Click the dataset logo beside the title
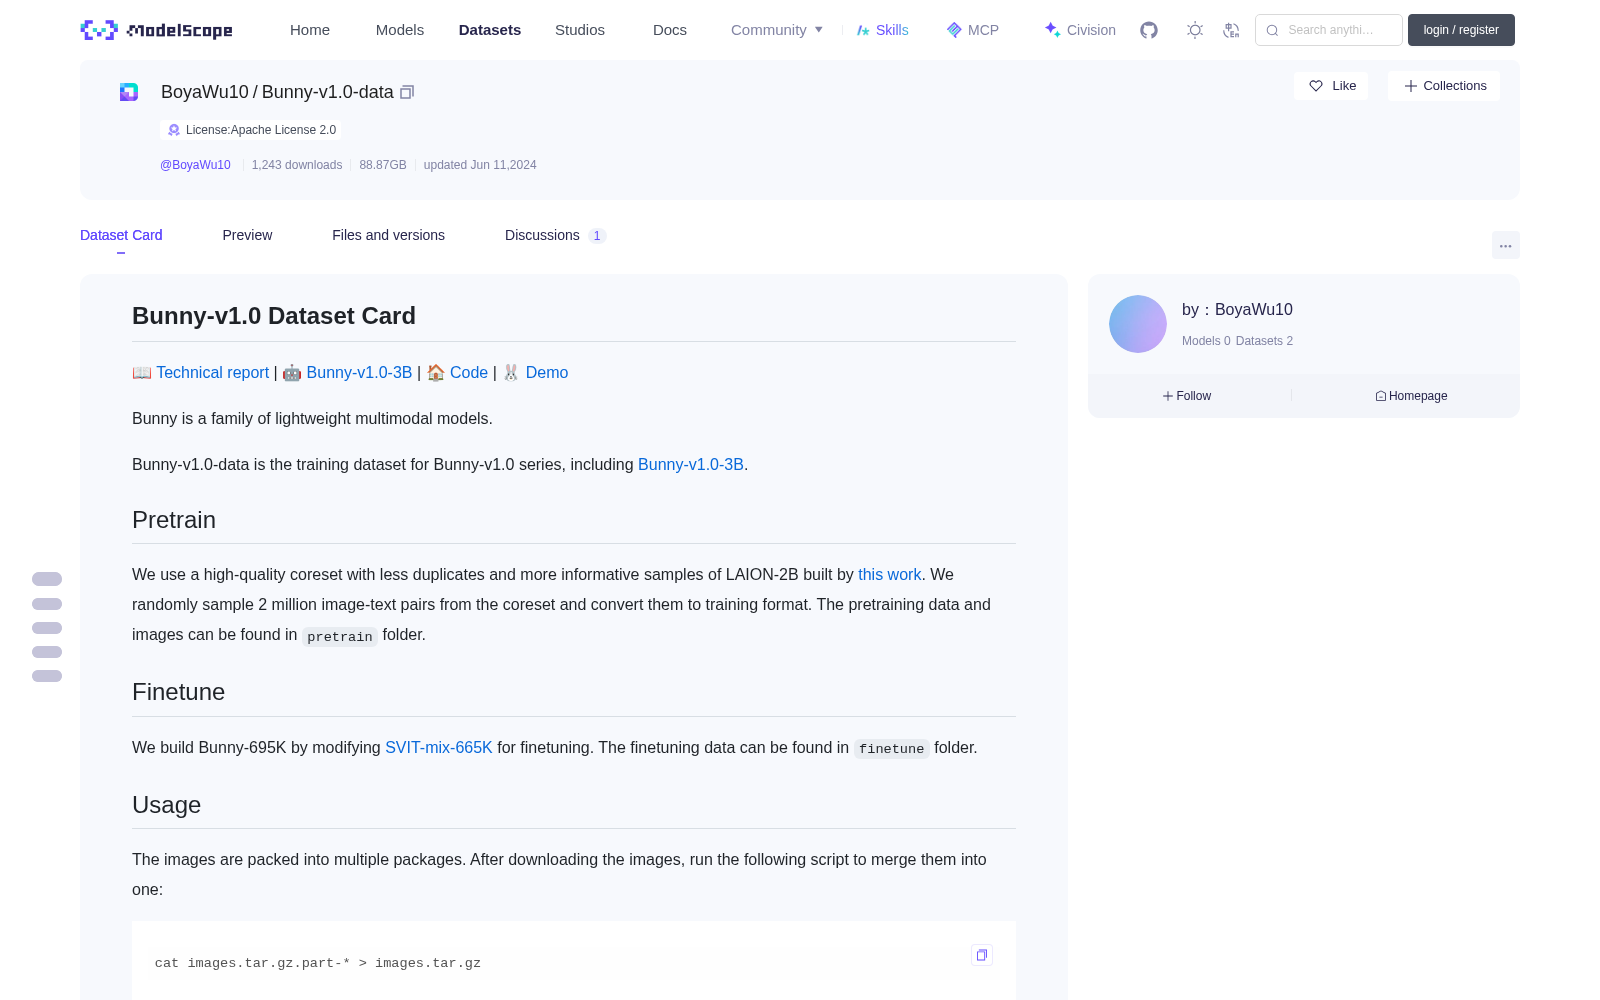The height and width of the screenshot is (1000, 1600). tap(129, 92)
